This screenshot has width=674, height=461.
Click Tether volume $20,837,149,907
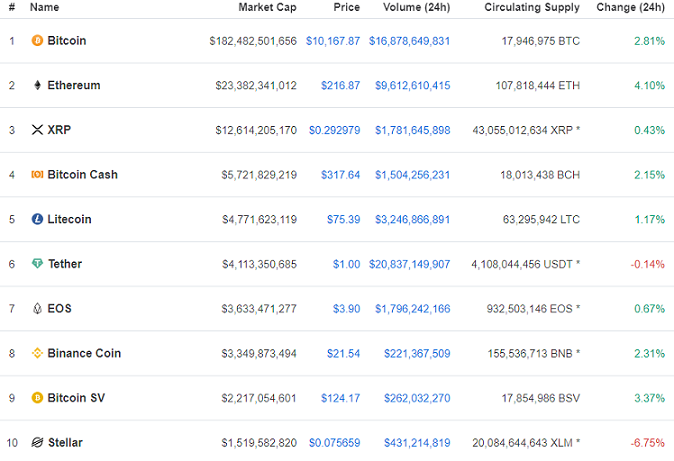point(409,264)
